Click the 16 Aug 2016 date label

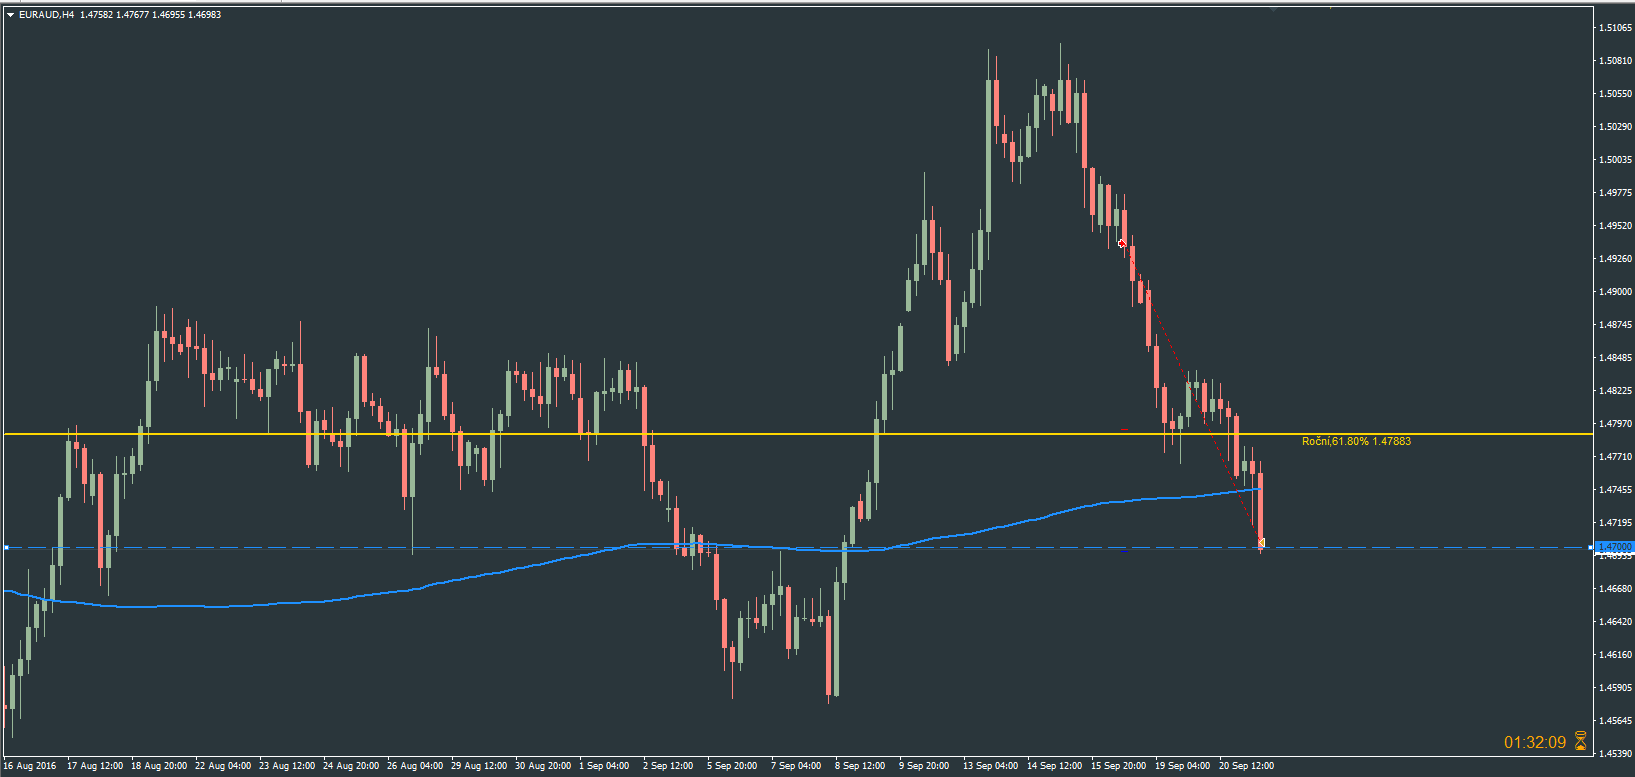pos(30,766)
